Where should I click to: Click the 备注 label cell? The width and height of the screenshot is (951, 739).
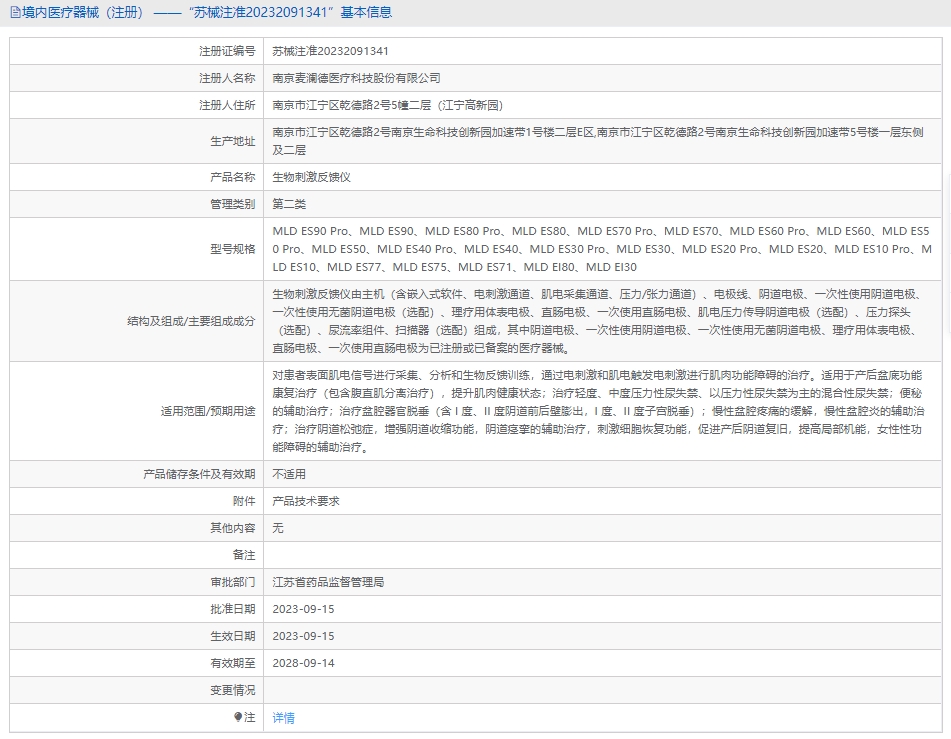click(136, 555)
